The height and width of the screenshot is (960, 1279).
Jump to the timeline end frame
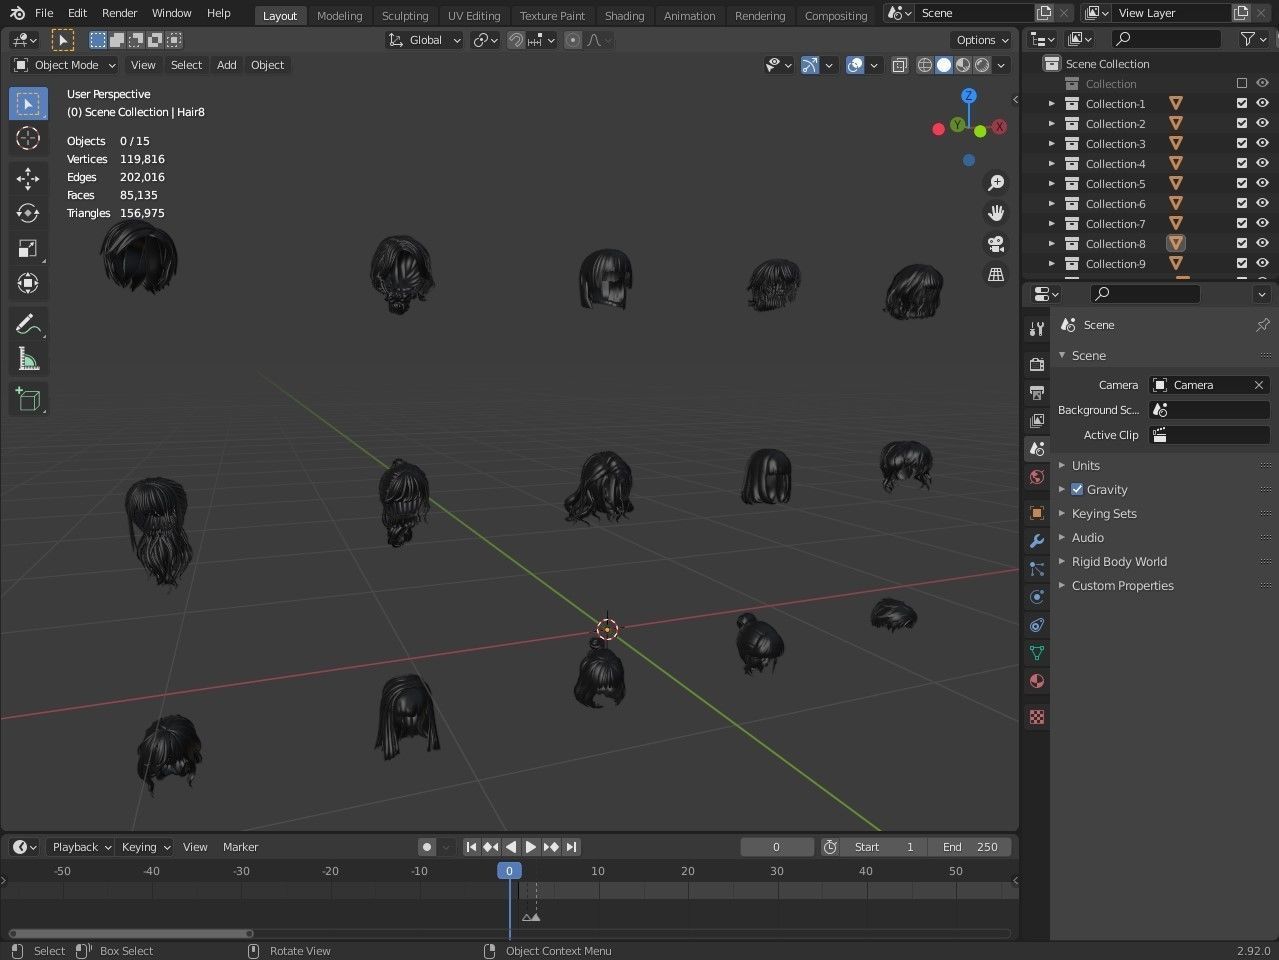click(x=571, y=847)
